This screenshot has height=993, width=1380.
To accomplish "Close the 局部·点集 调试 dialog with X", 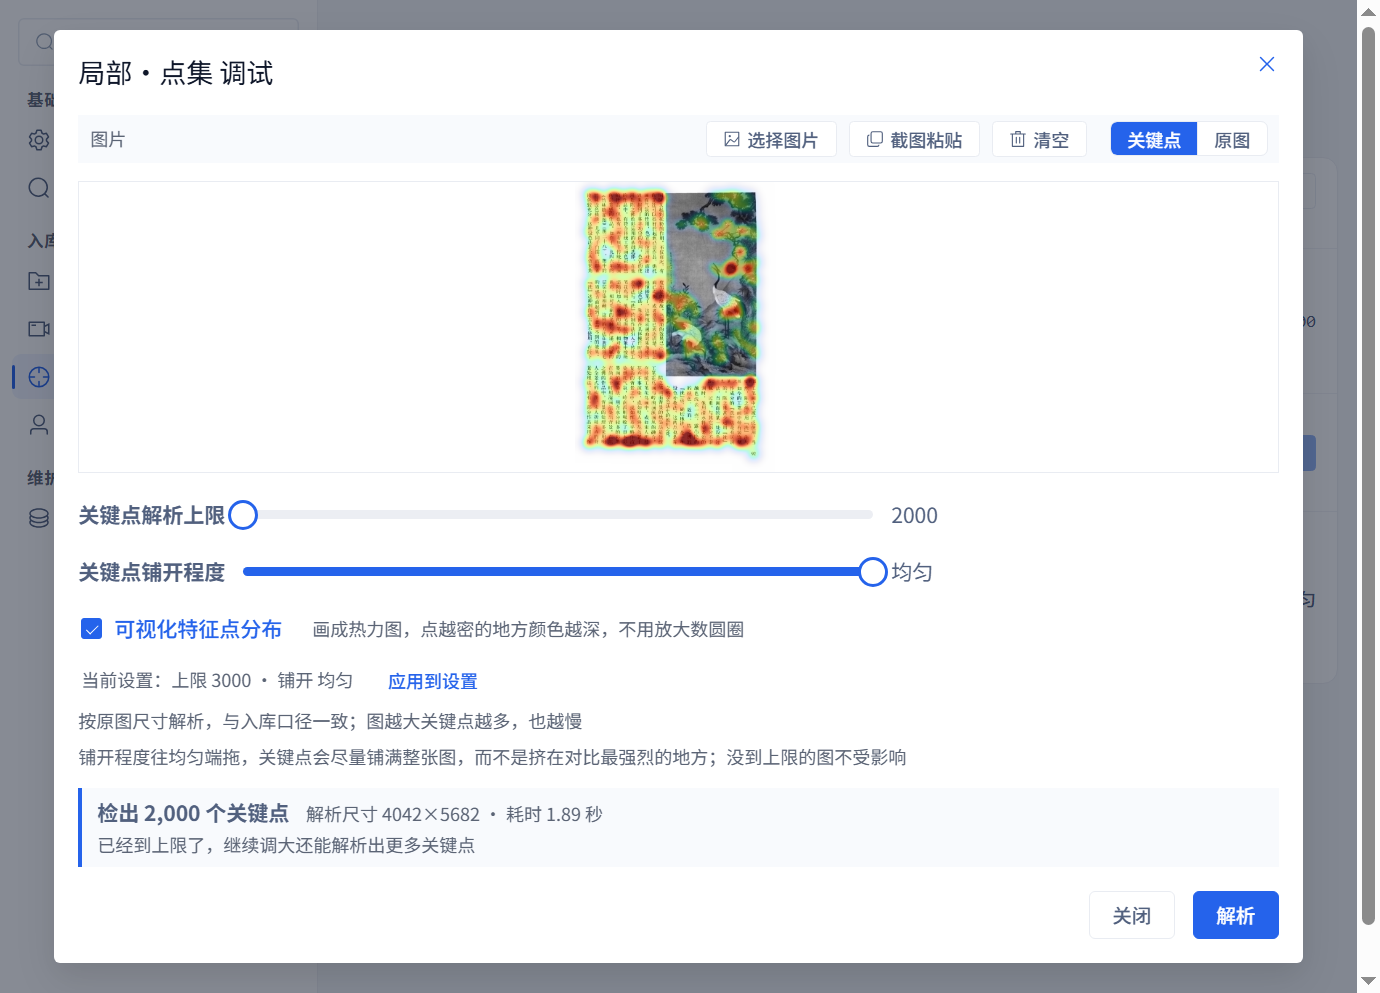I will pyautogui.click(x=1266, y=64).
